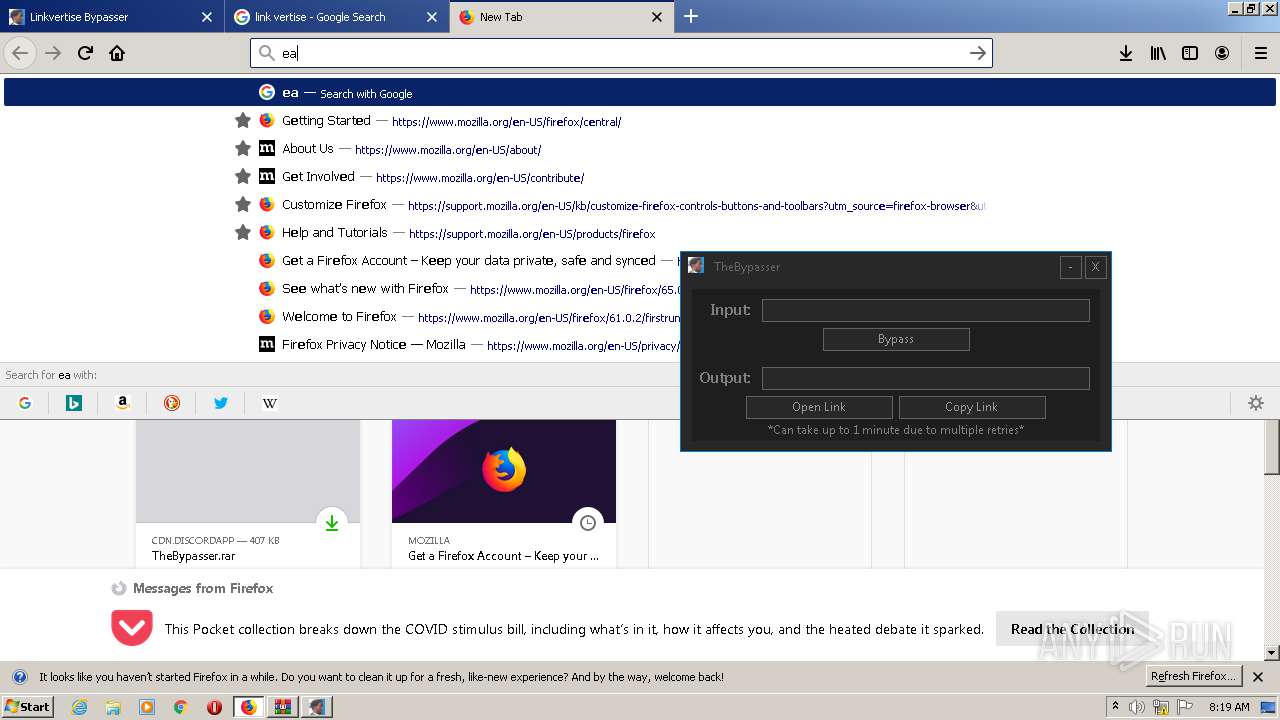
Task: Click Copy Link in TheBypasser
Action: (x=972, y=407)
